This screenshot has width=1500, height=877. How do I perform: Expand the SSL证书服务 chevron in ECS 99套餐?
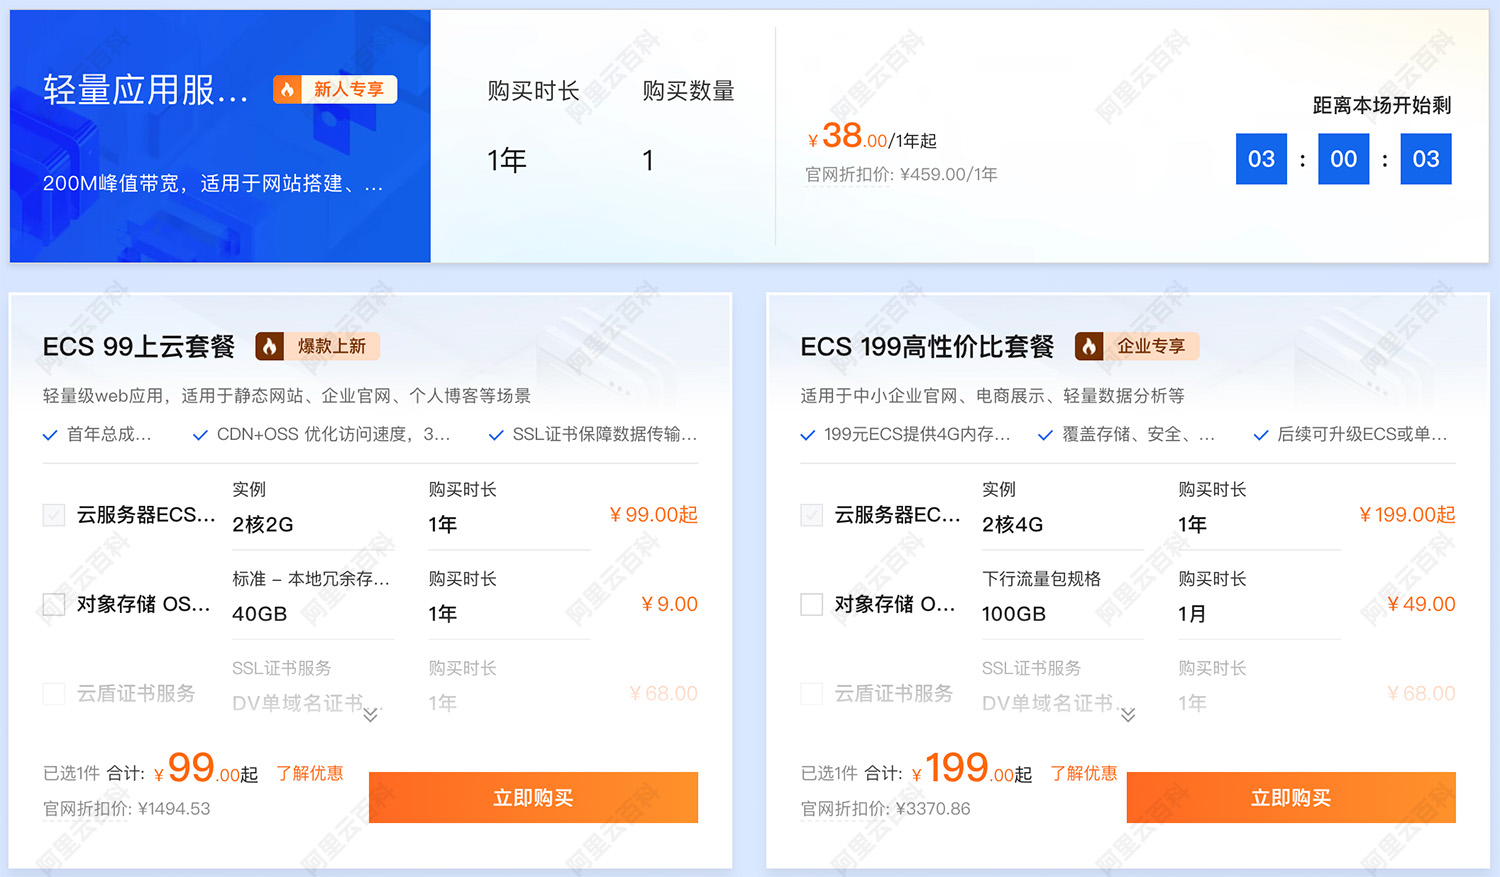[x=369, y=714]
